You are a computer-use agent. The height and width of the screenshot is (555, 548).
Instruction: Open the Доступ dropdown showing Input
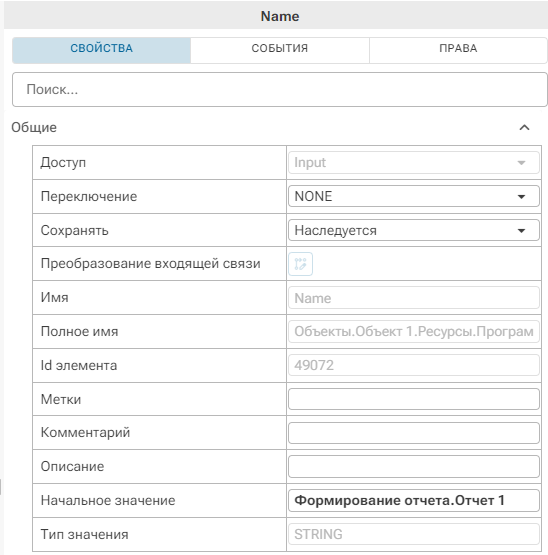414,162
